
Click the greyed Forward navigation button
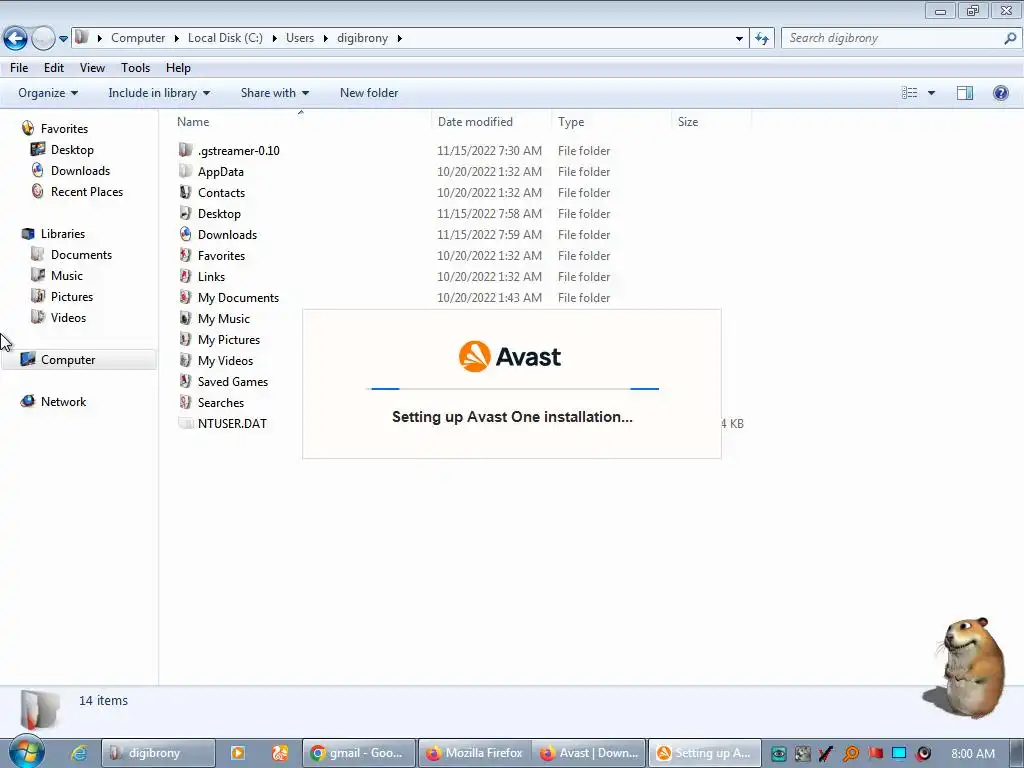point(43,38)
